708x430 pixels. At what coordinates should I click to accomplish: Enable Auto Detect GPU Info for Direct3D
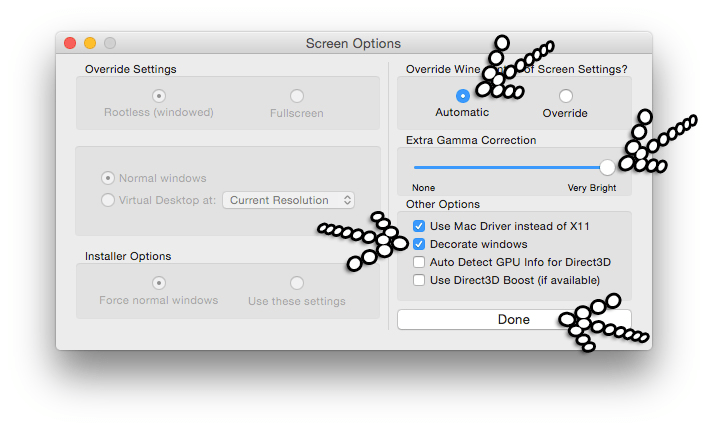tap(419, 262)
